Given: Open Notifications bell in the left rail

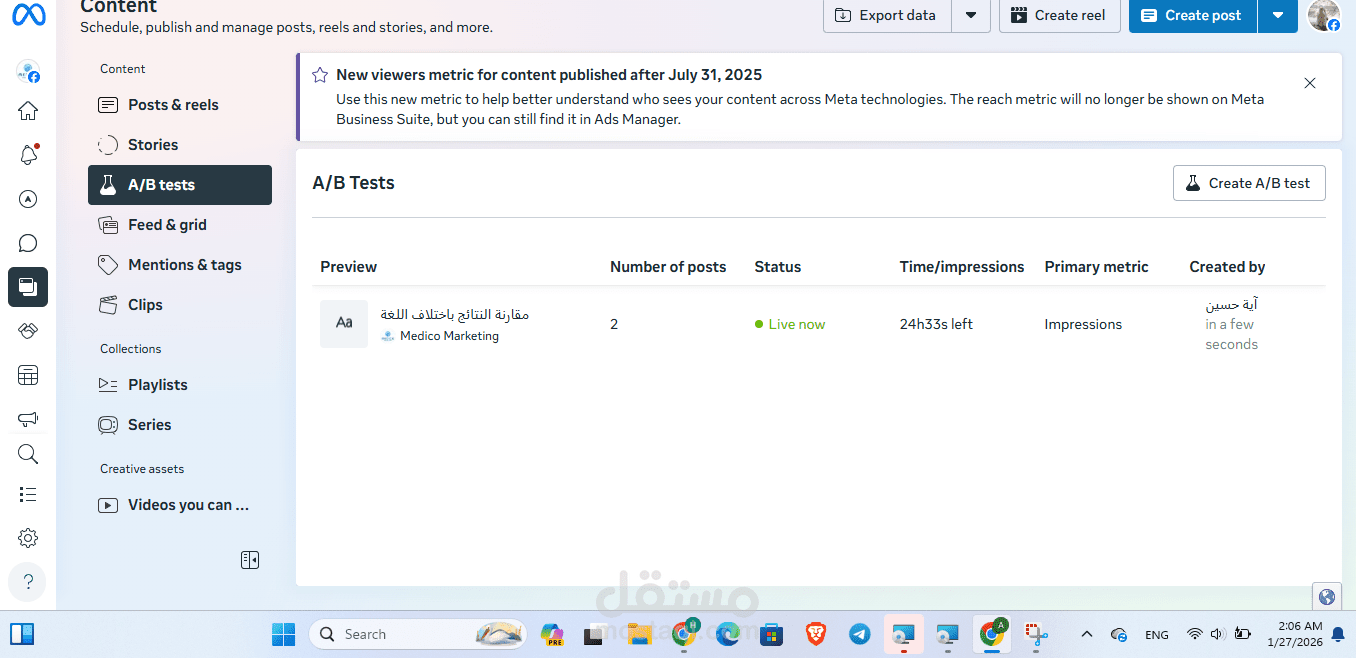Looking at the screenshot, I should point(28,155).
